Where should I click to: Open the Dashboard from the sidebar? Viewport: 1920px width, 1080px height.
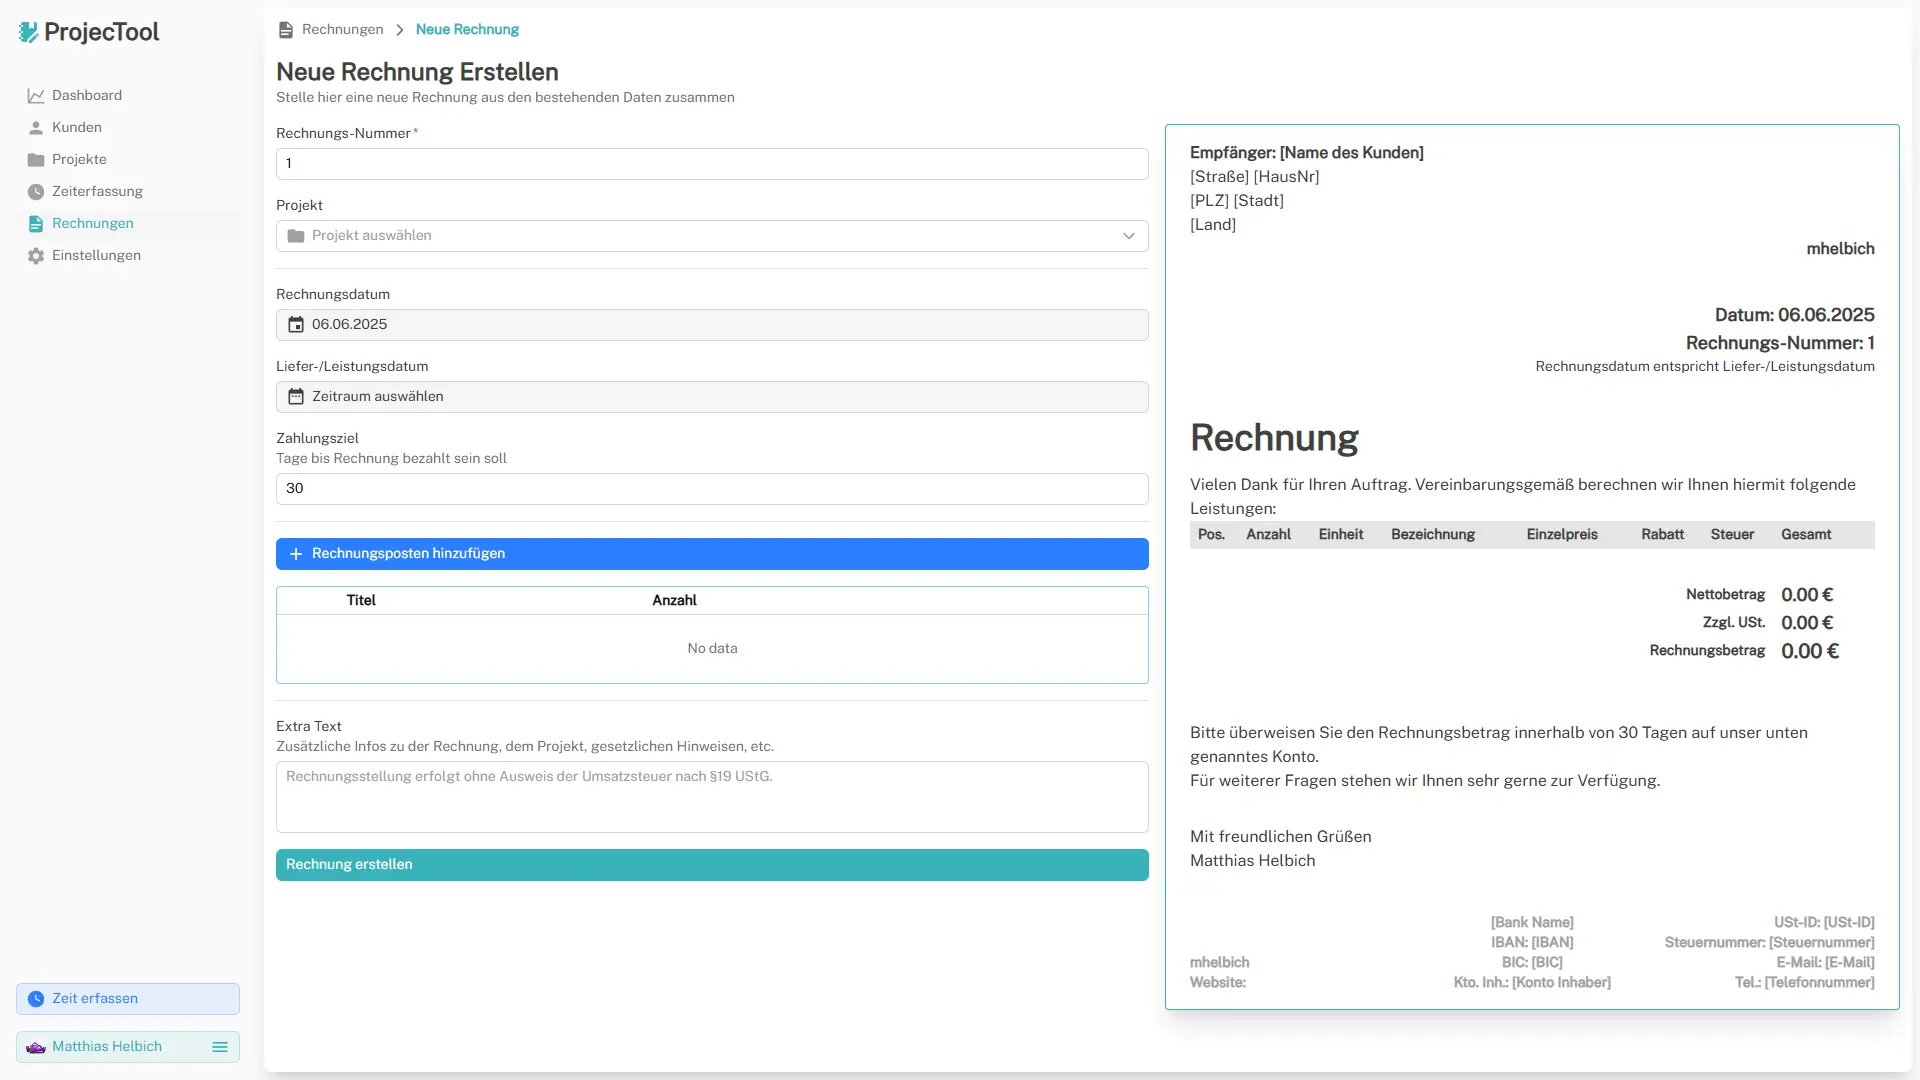(37, 95)
